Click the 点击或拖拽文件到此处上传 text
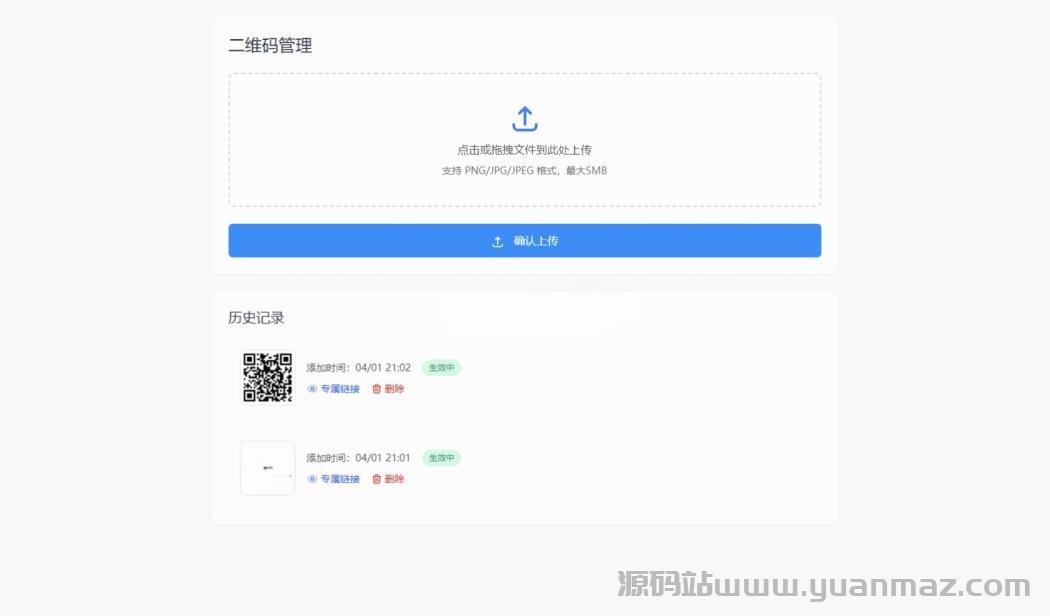This screenshot has width=1050, height=616. coord(524,150)
